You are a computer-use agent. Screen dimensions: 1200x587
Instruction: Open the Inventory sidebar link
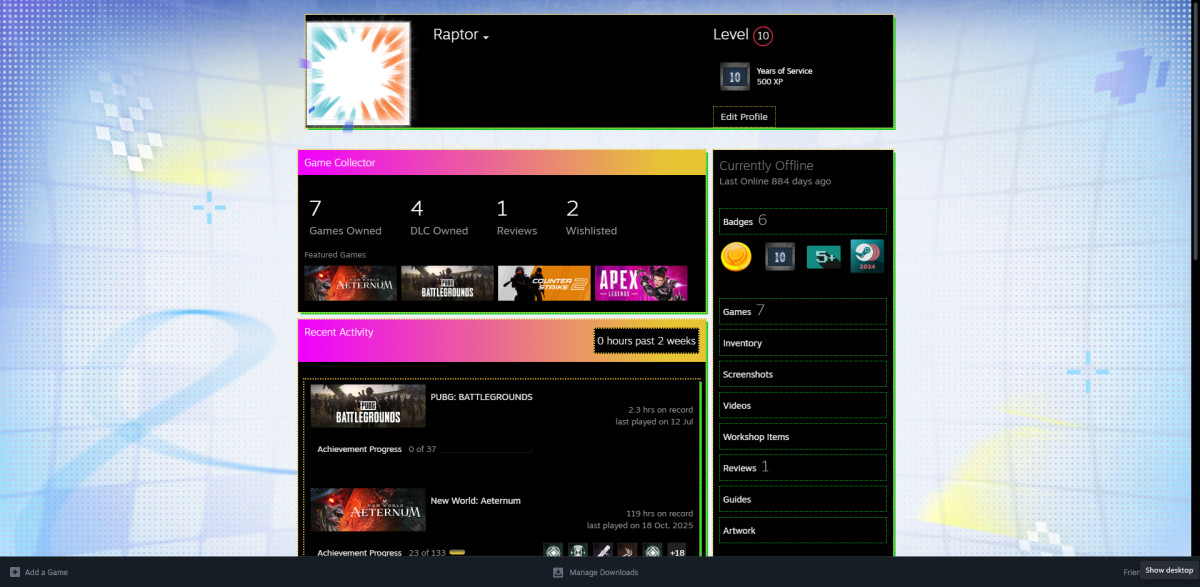pos(803,343)
